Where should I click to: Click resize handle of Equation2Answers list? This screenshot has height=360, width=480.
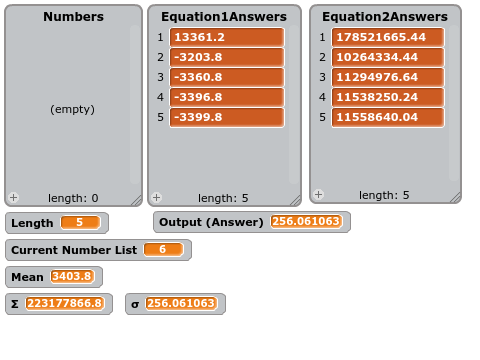coord(455,197)
